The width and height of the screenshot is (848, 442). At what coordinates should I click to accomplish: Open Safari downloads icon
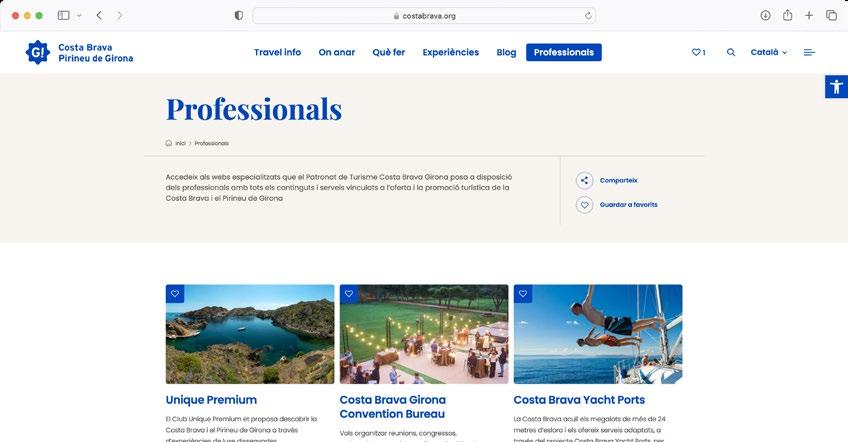point(765,15)
